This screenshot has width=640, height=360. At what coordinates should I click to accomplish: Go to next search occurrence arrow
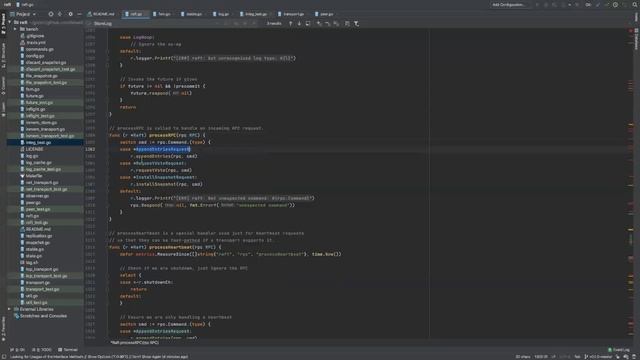coord(299,24)
